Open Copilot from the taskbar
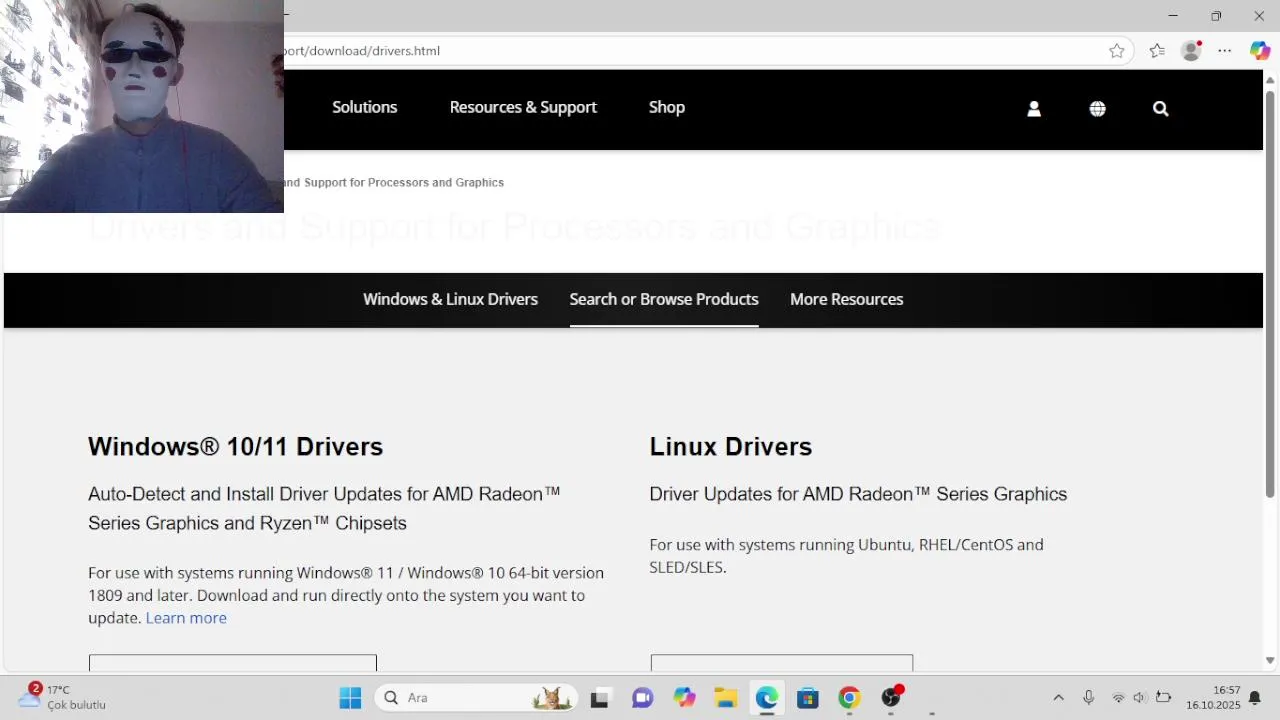1280x720 pixels. [x=684, y=698]
